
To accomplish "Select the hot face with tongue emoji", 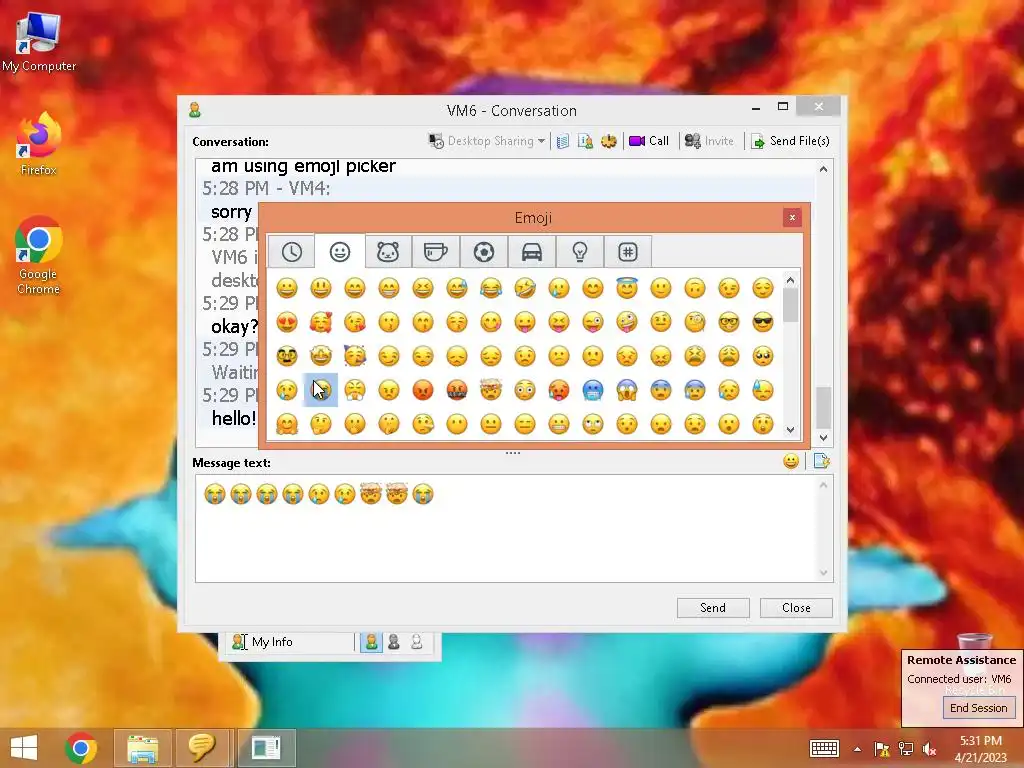I will [x=559, y=391].
